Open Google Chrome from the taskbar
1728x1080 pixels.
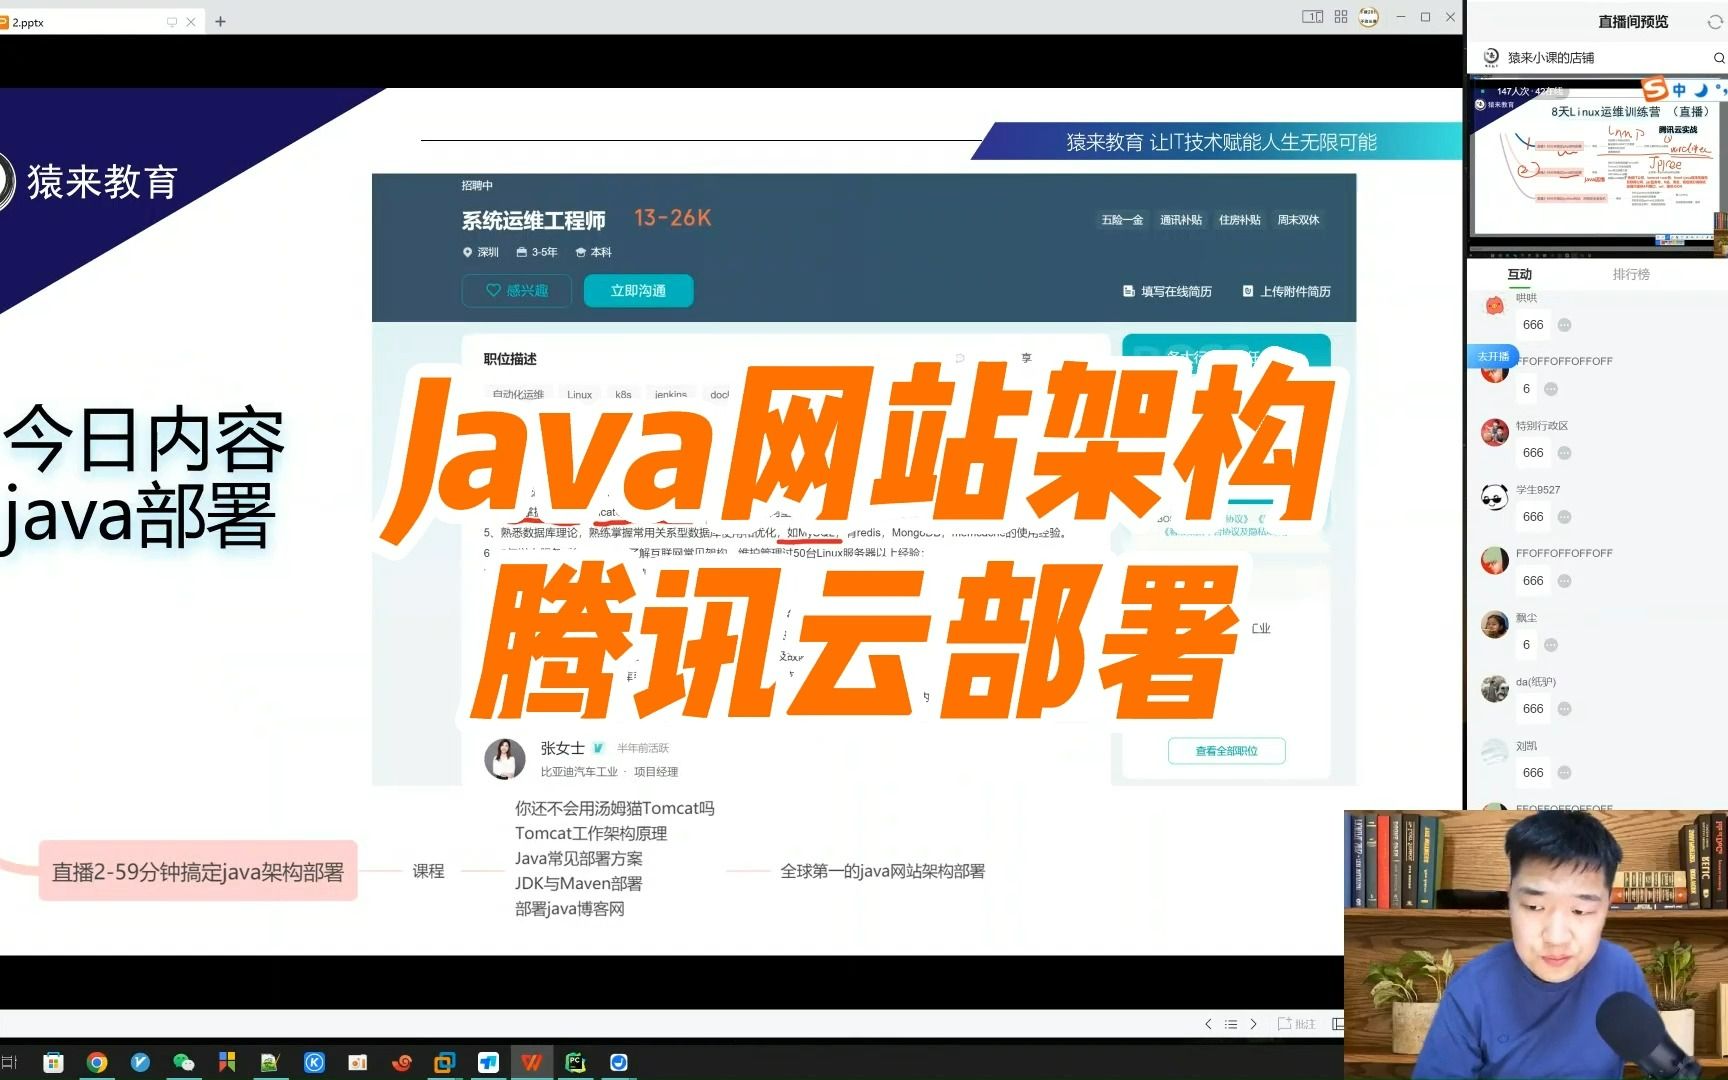97,1062
